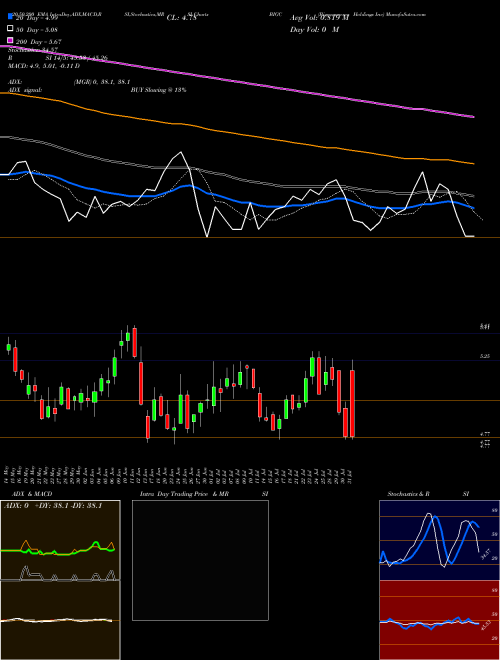Click the 'BUY Slowing @ 13%' signal text
This screenshot has height=660, width=500.
(x=158, y=90)
